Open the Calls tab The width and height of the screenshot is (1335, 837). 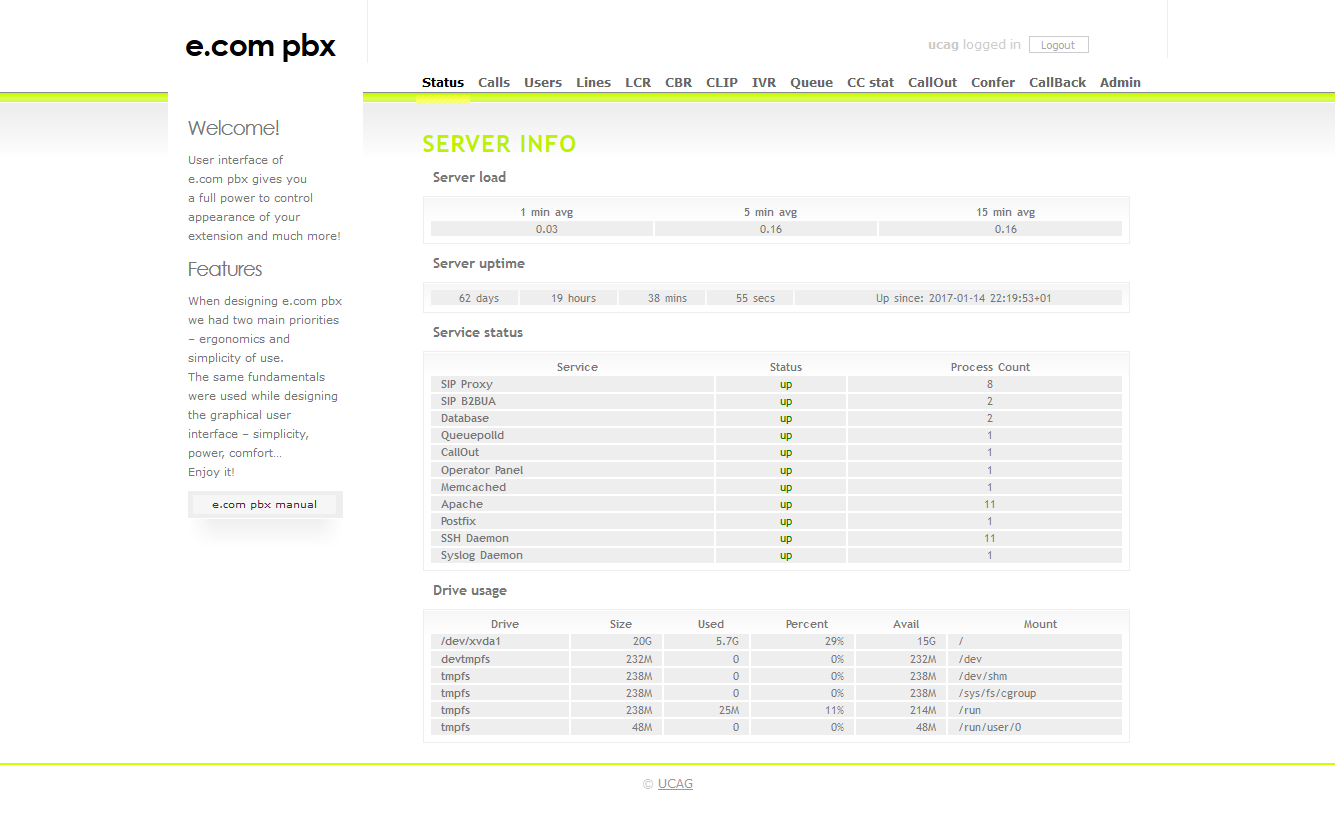(x=494, y=83)
